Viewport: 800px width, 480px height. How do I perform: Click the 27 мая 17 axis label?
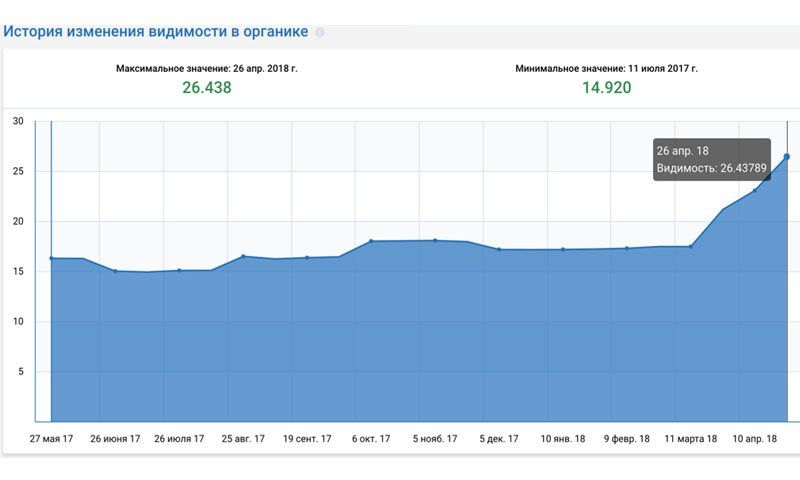tap(51, 438)
